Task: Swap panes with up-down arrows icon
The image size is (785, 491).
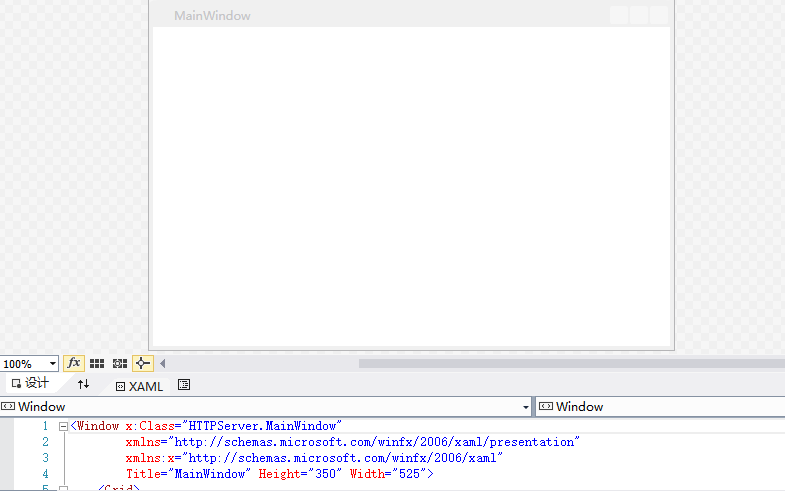Action: [x=84, y=384]
